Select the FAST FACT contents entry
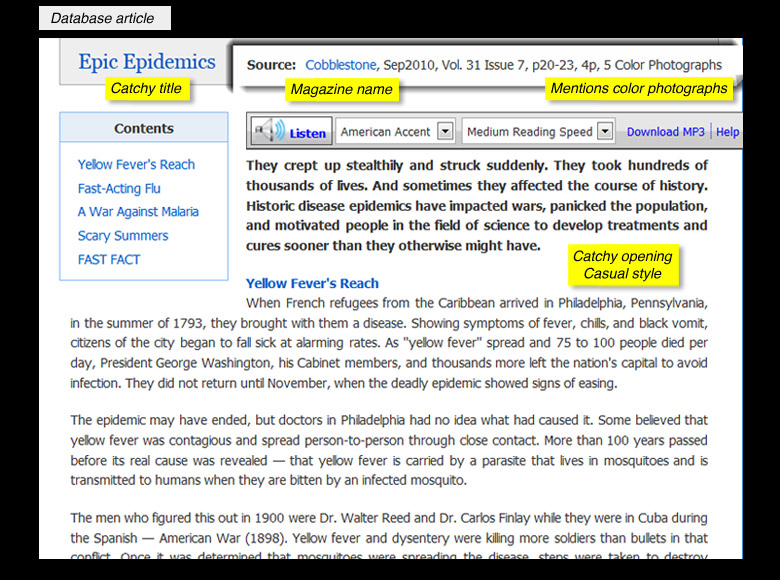 tap(109, 260)
